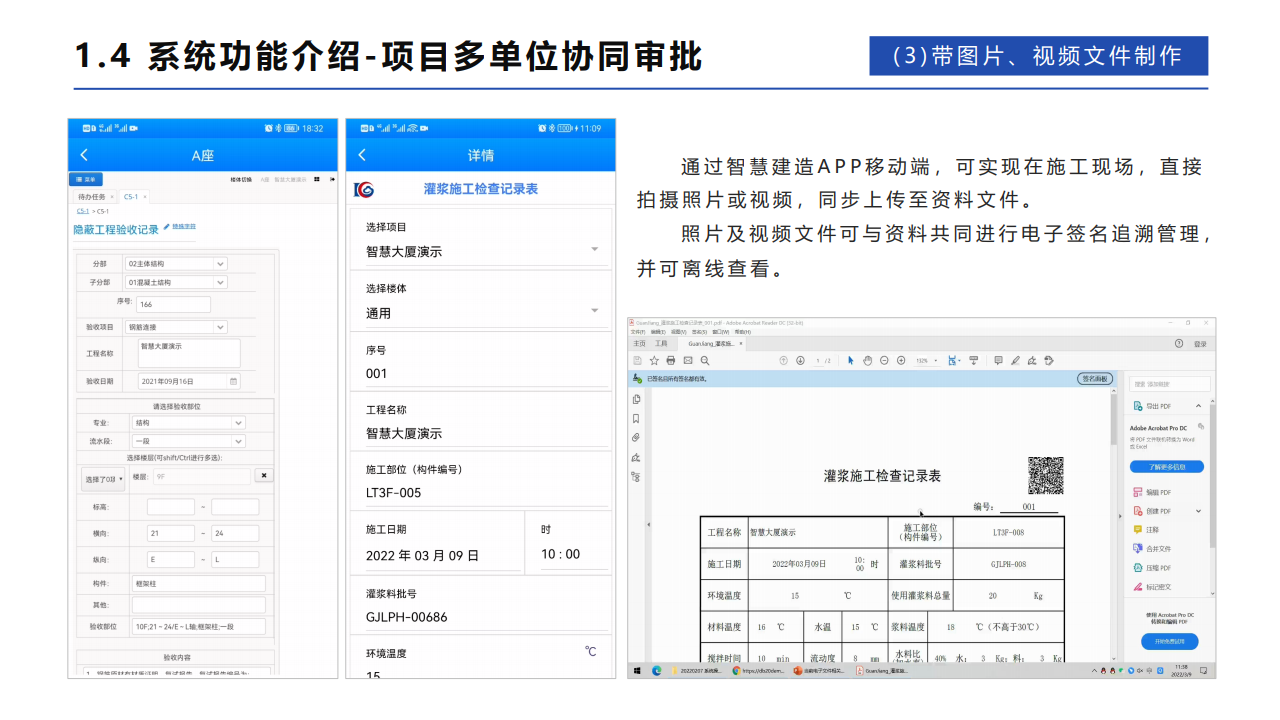Open the 专业 dropdown showing 结构
Viewport: 1280px width, 720px height.
pyautogui.click(x=189, y=423)
